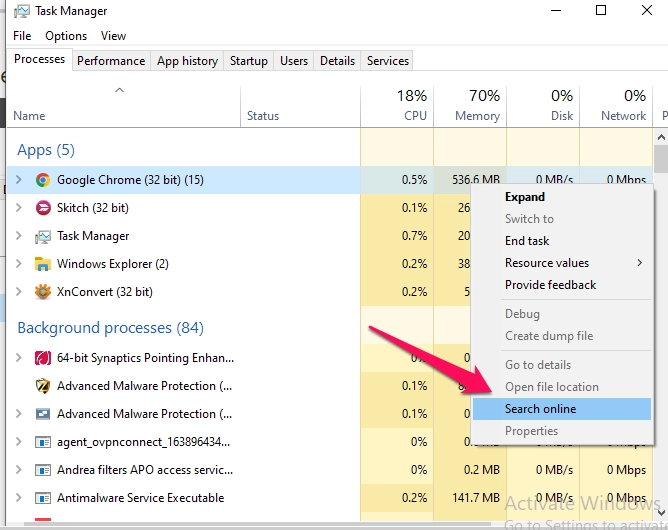Viewport: 668px width, 530px height.
Task: Click the Apps (5) group heading
Action: coord(46,150)
